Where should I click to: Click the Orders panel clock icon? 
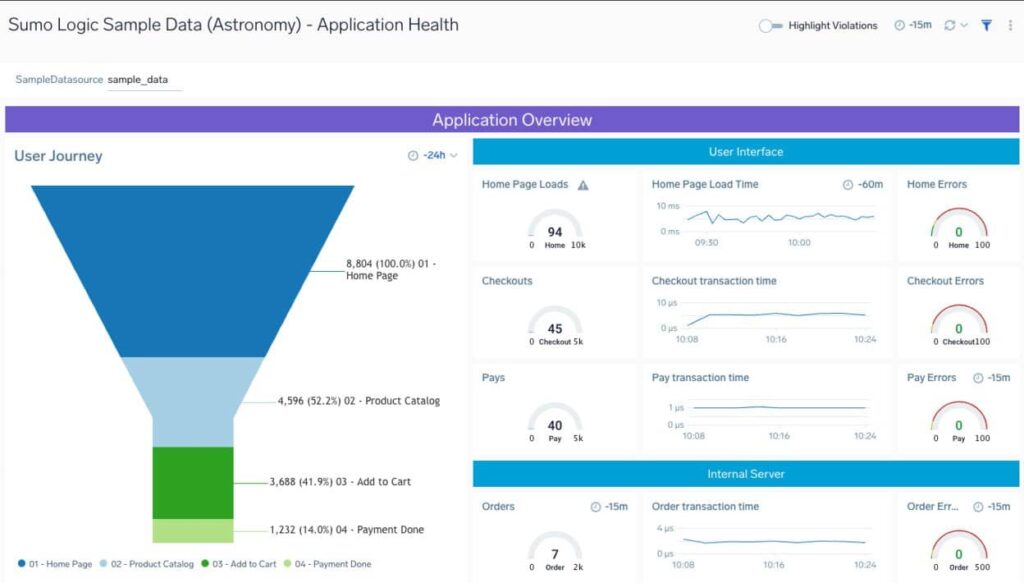click(x=596, y=507)
